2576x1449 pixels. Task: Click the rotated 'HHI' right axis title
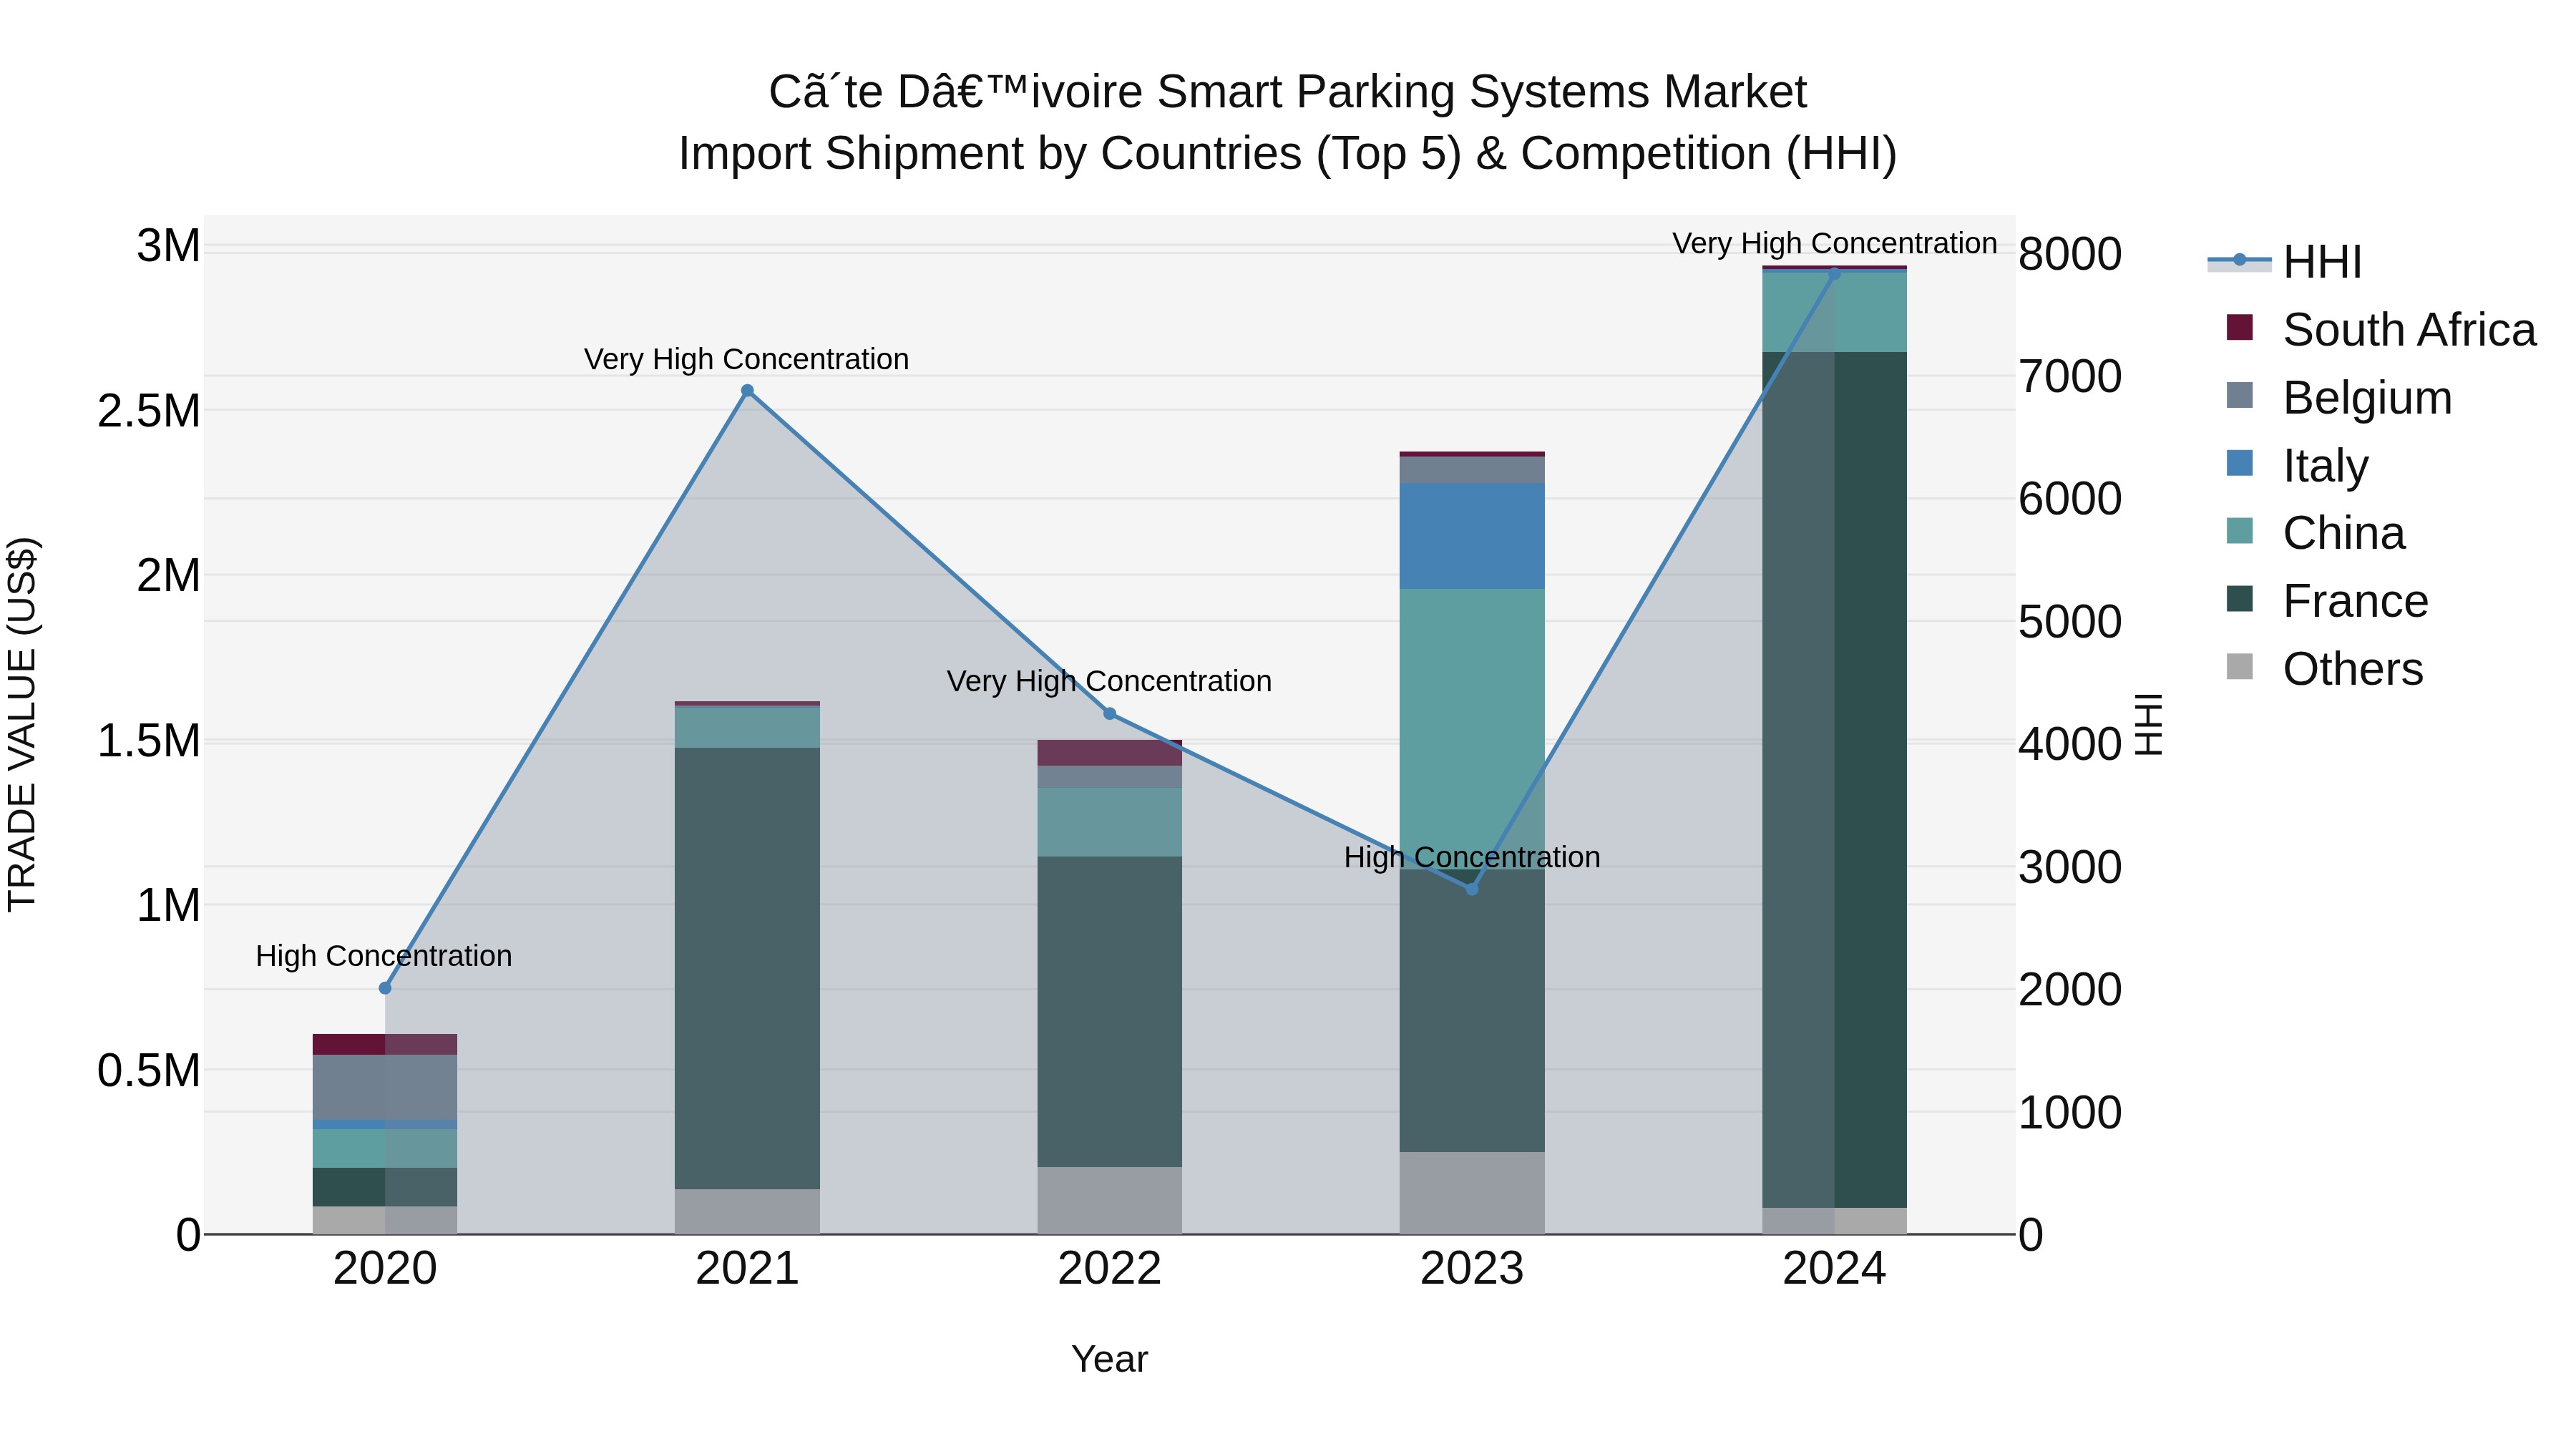pyautogui.click(x=2149, y=724)
